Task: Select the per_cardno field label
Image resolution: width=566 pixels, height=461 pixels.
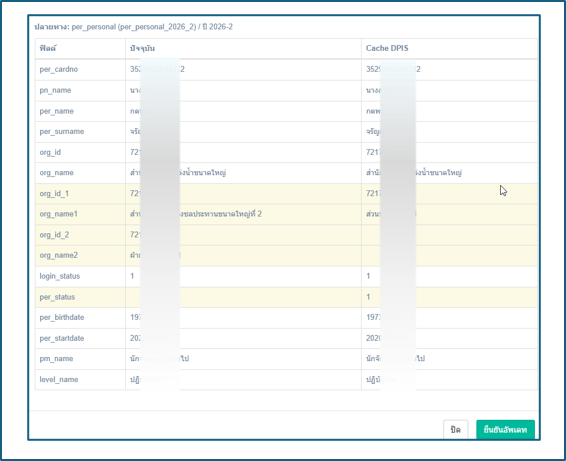Action: point(58,69)
